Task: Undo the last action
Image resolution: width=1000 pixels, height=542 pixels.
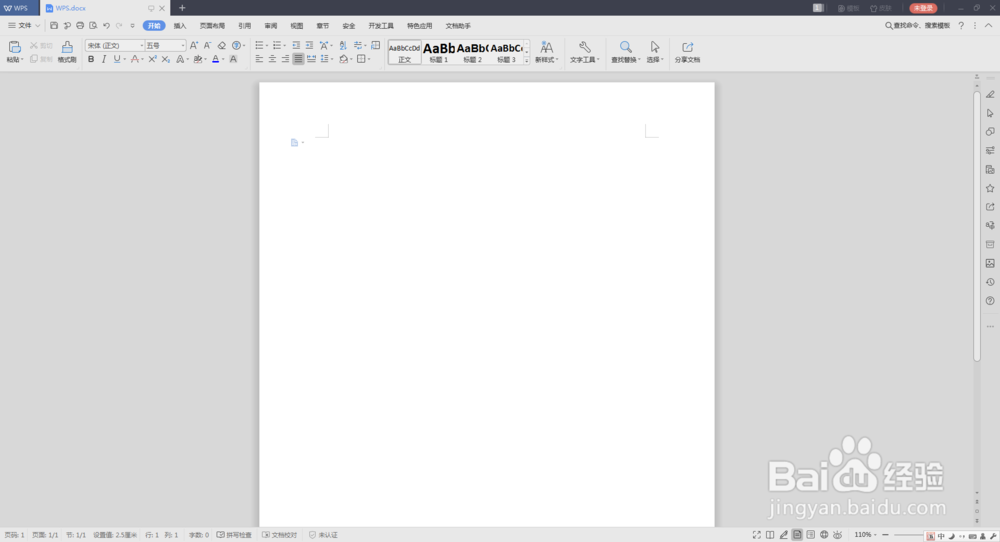Action: point(107,26)
